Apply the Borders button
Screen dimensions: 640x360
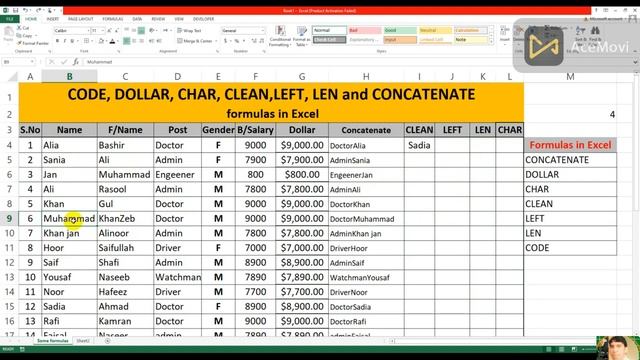[x=86, y=41]
